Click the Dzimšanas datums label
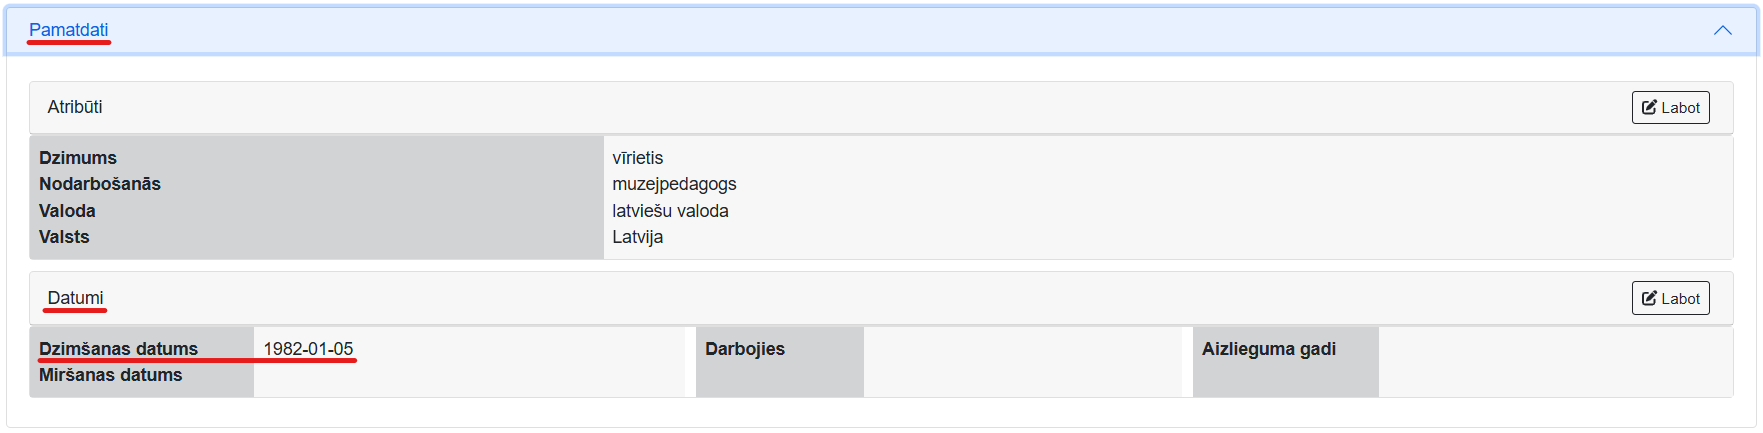The width and height of the screenshot is (1763, 433). pos(118,349)
